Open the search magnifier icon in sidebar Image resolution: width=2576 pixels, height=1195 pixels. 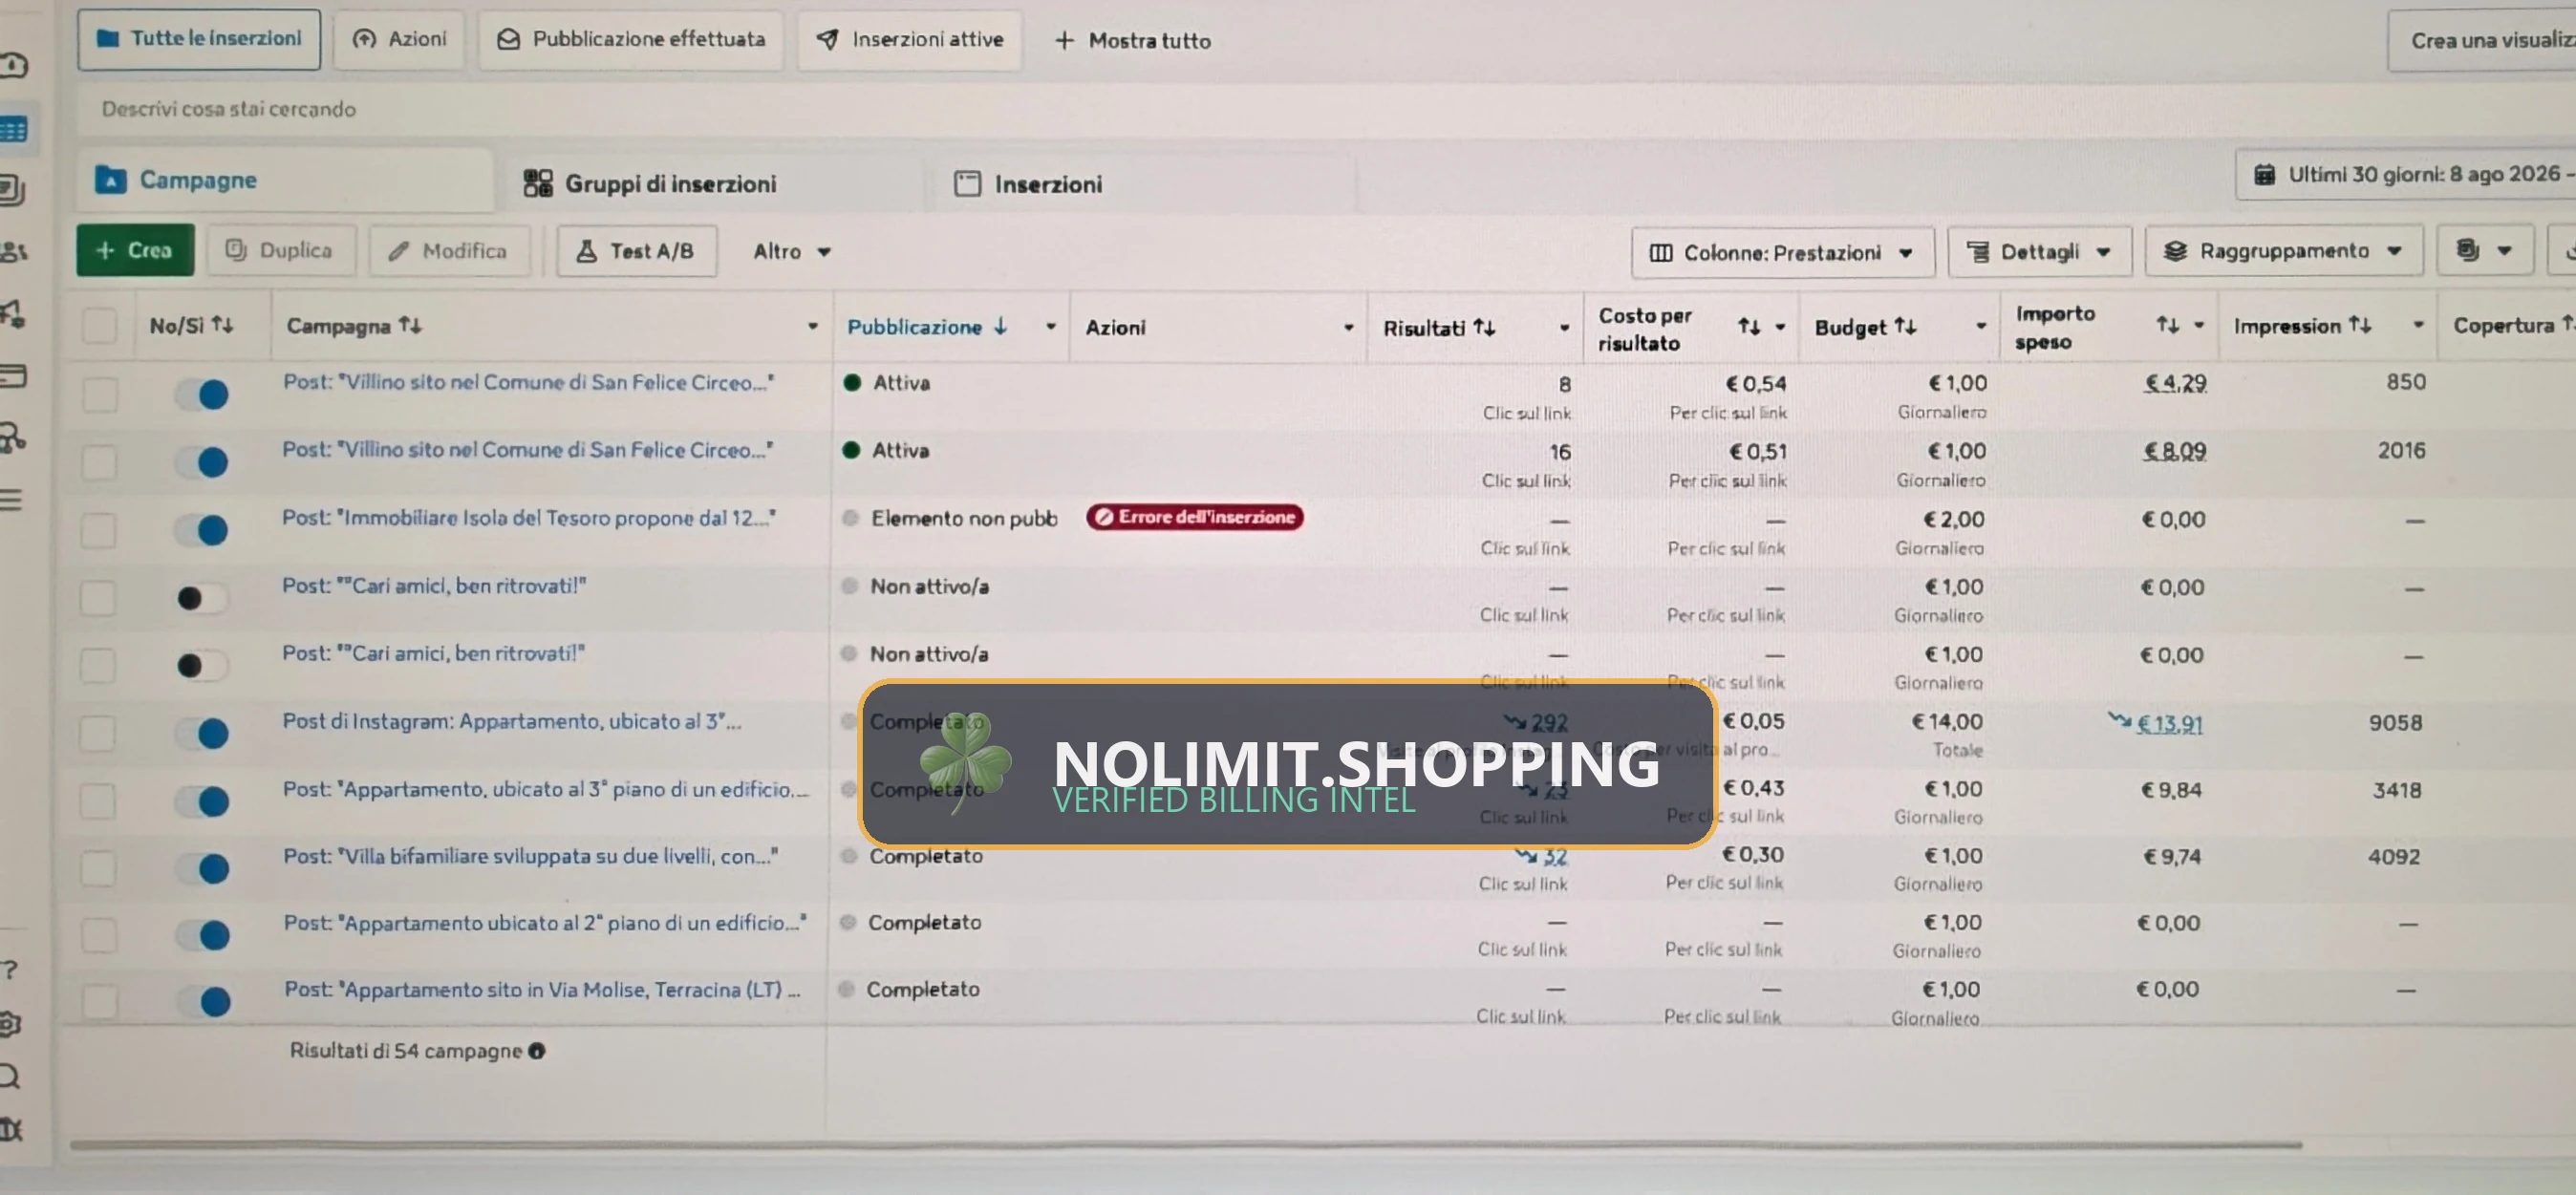point(10,1077)
